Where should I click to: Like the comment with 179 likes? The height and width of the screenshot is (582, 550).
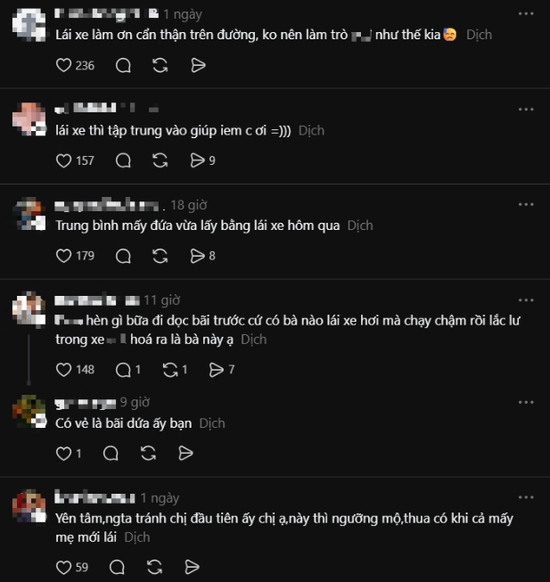[x=63, y=256]
